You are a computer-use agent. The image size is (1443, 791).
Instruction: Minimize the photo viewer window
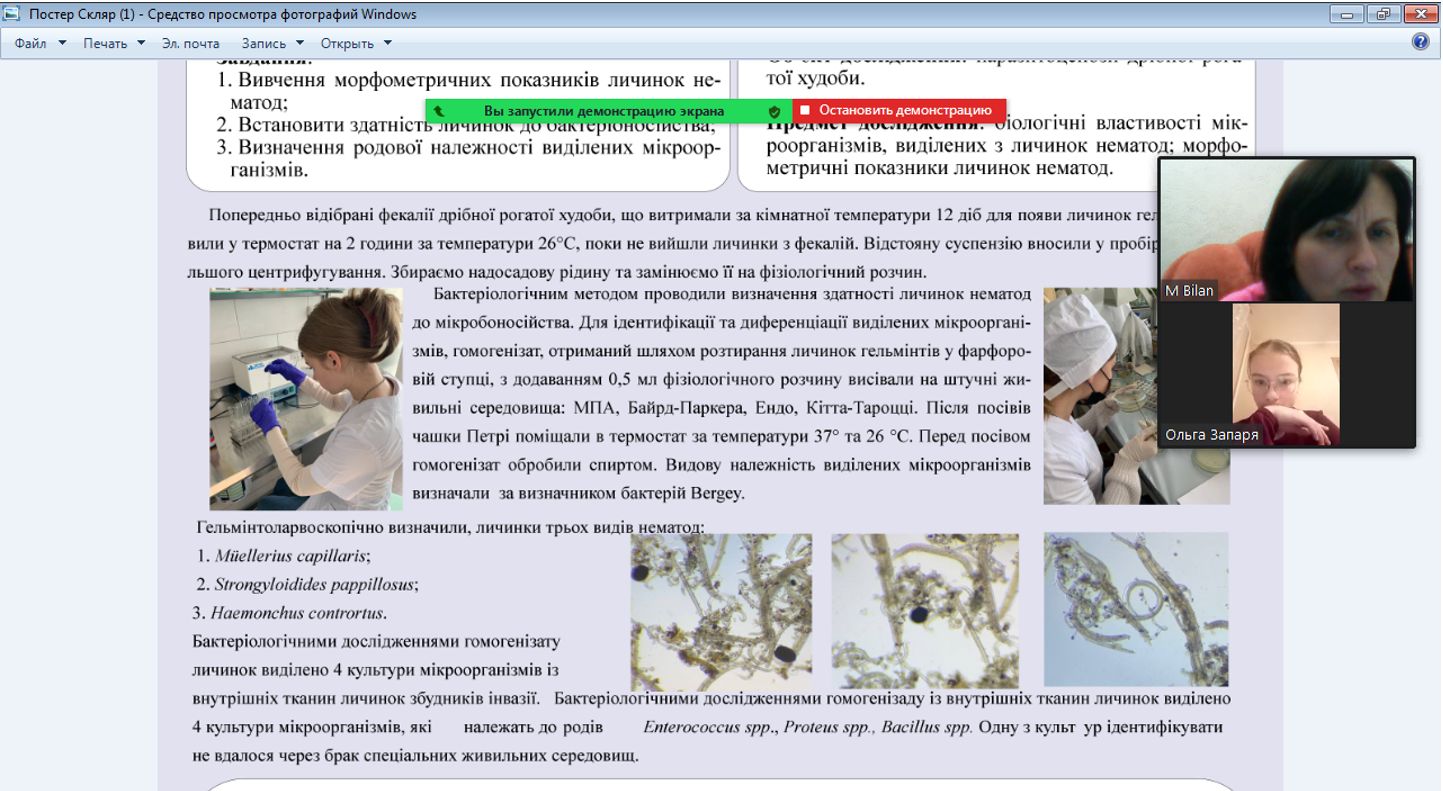[x=1347, y=14]
